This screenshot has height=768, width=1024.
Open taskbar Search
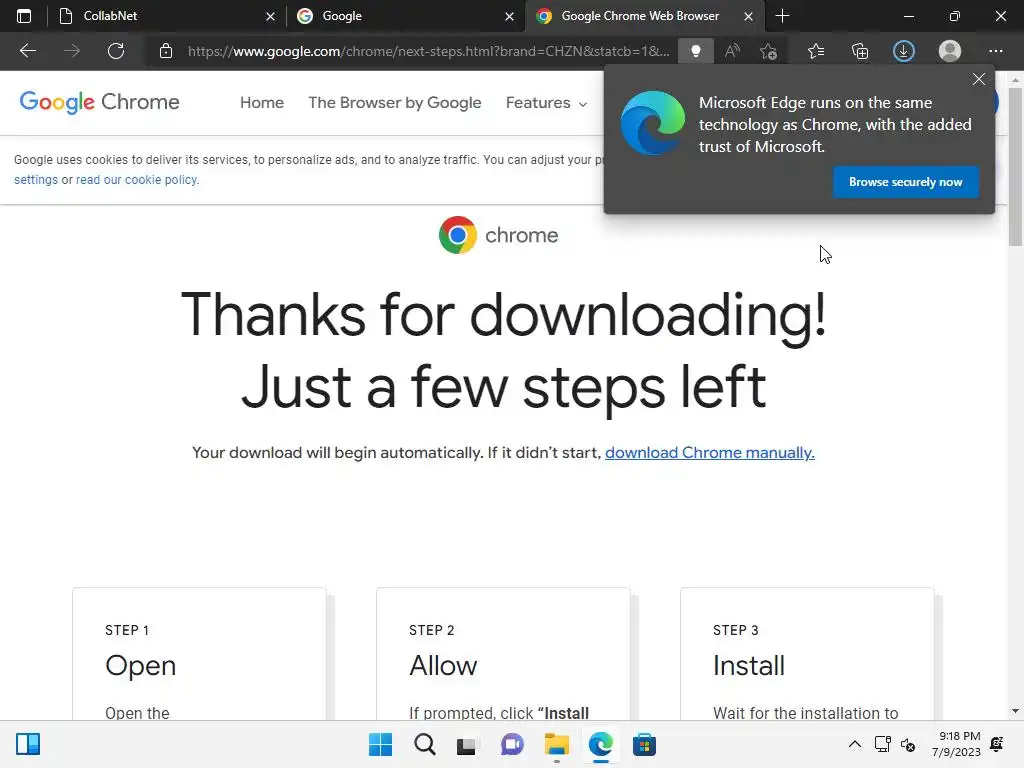[424, 744]
